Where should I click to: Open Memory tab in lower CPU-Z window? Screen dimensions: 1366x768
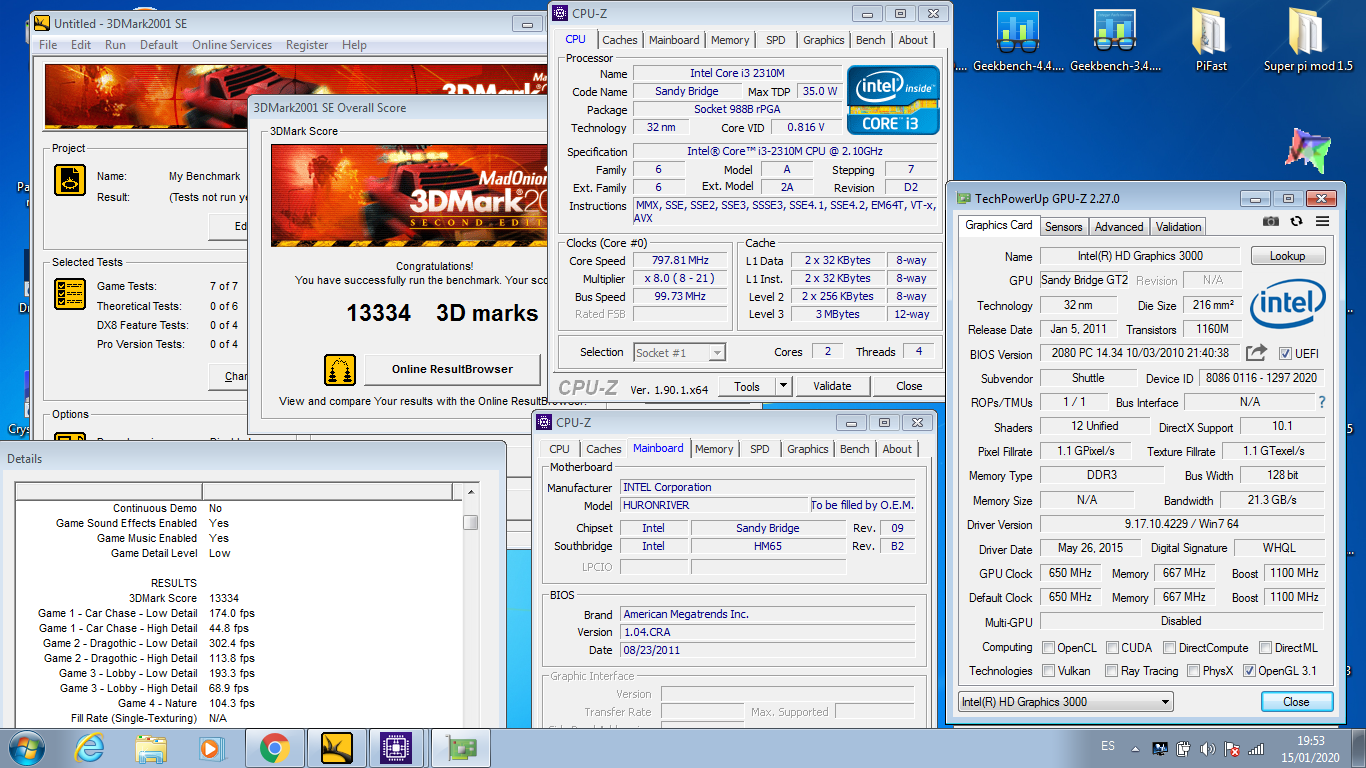tap(714, 449)
